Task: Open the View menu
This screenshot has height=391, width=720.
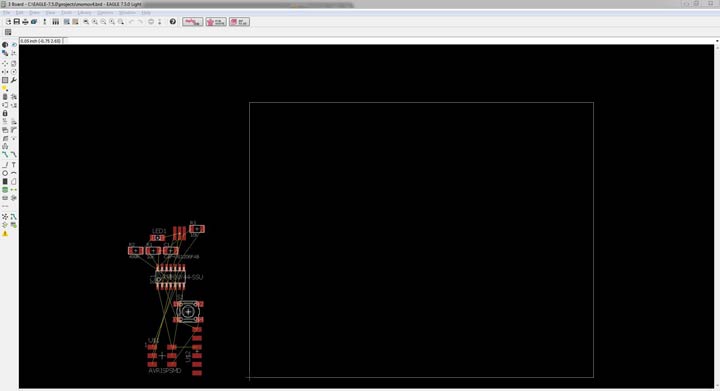Action: coord(50,12)
